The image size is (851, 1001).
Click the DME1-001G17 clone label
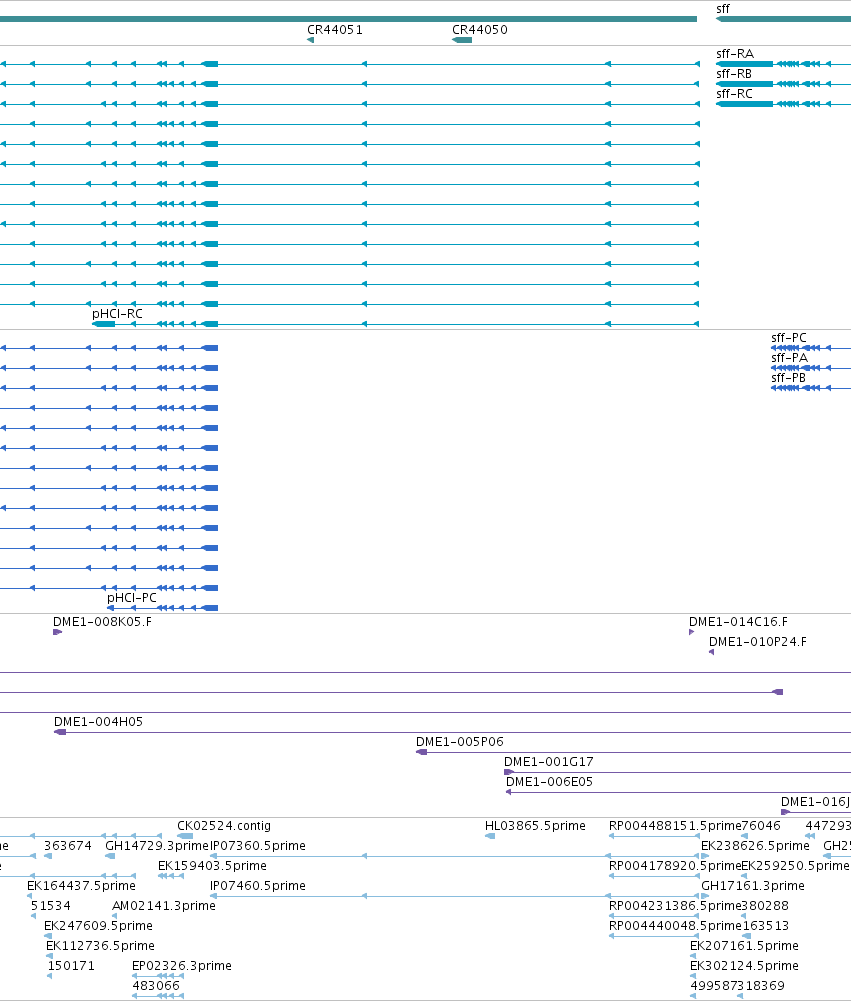point(548,762)
